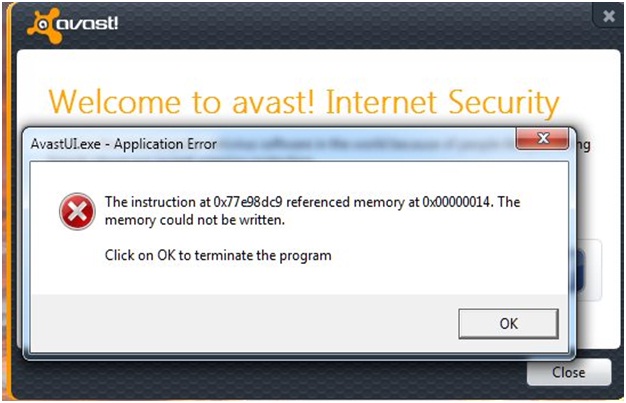Click the Welcome to avast! Internet Security heading

[x=304, y=103]
